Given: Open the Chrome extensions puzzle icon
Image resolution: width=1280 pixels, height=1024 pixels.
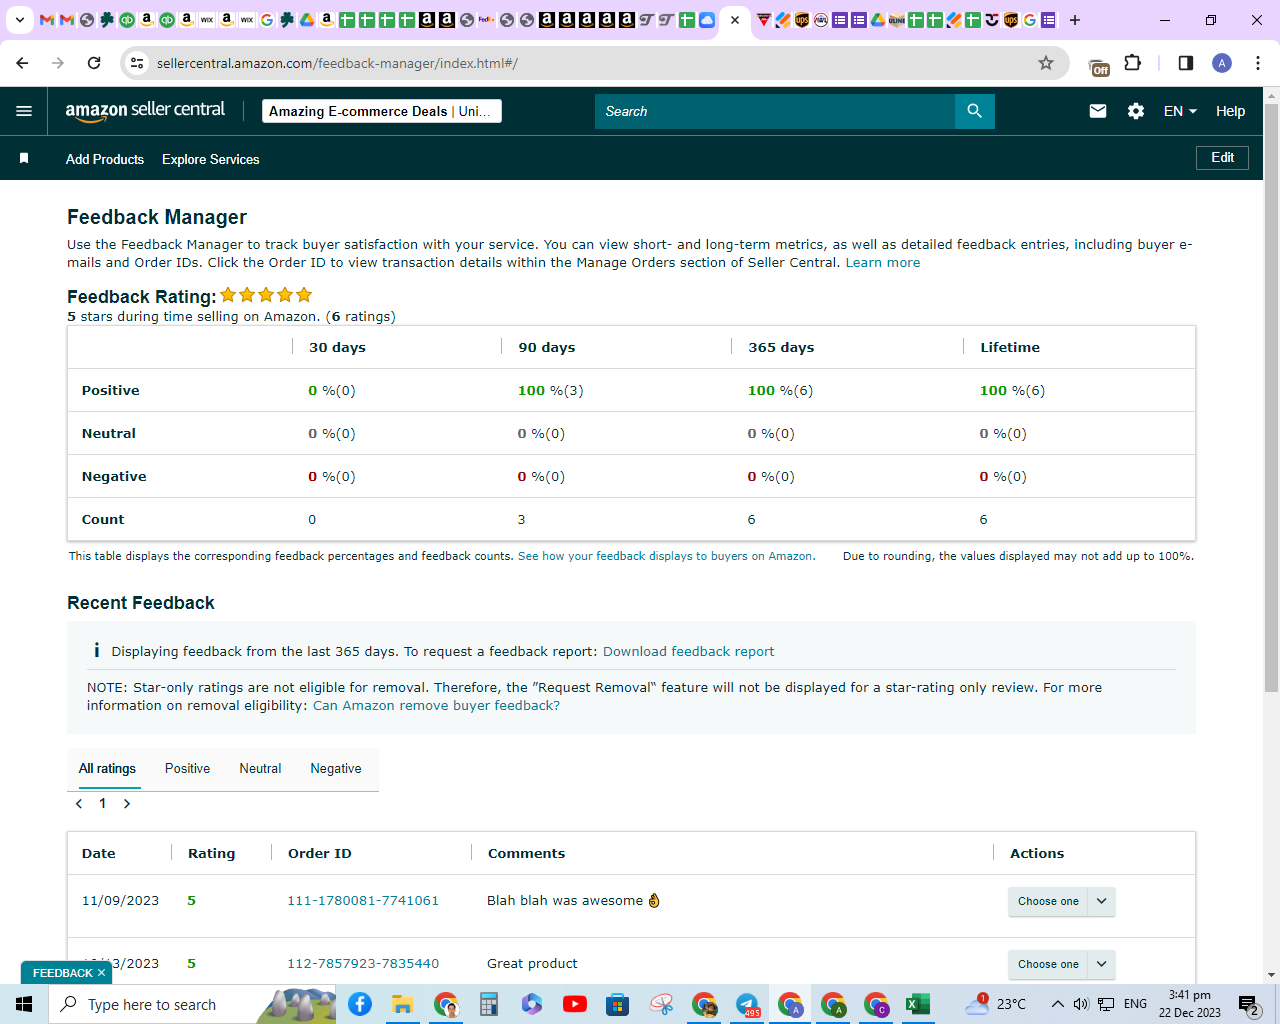Looking at the screenshot, I should (1133, 63).
